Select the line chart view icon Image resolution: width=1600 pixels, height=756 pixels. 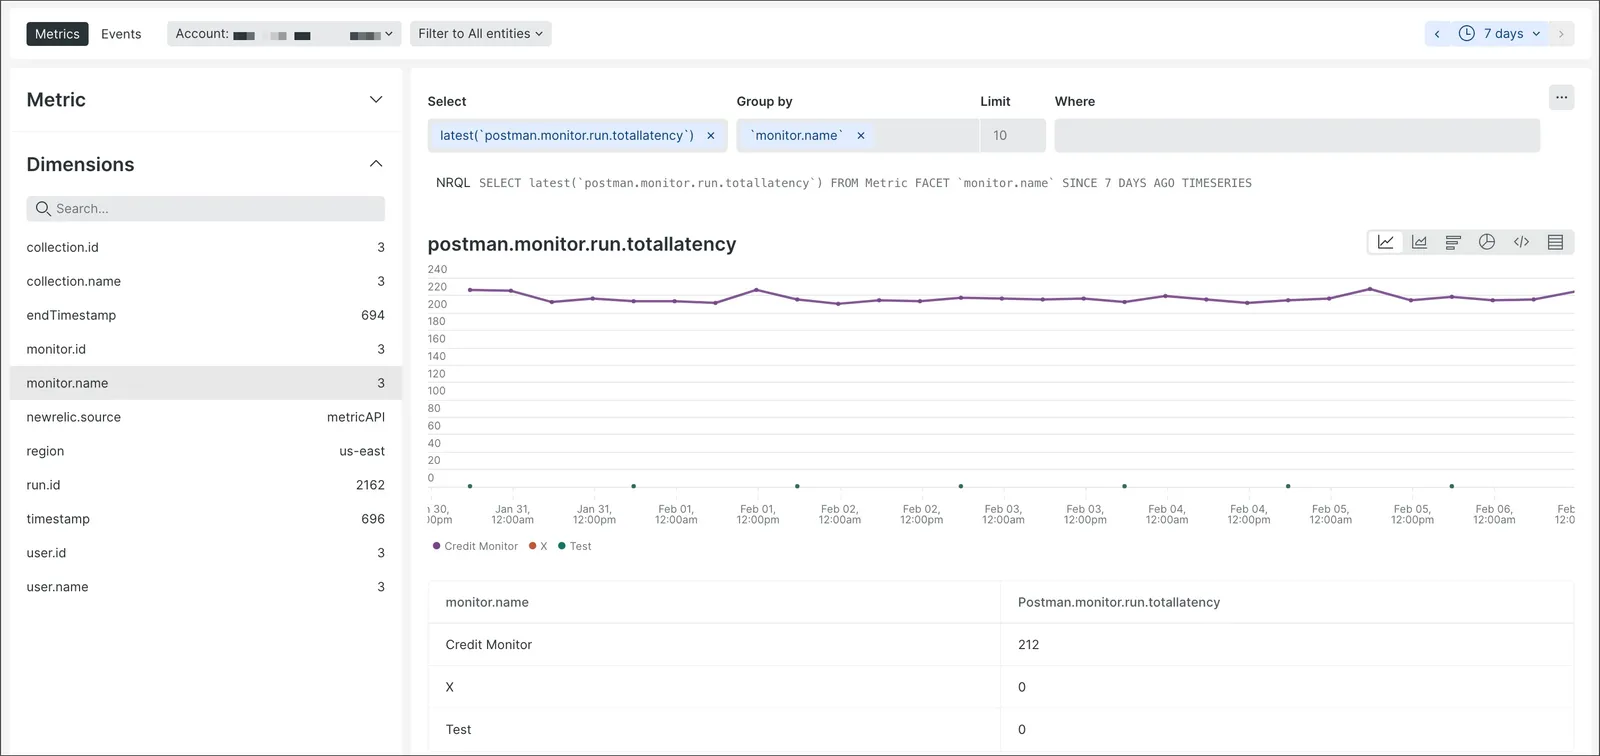pos(1385,242)
